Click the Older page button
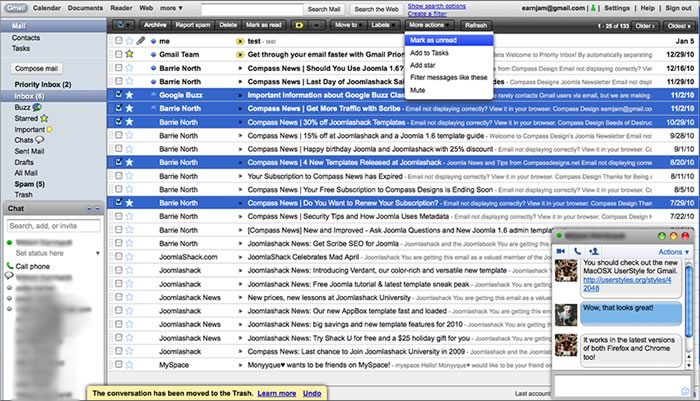 point(645,26)
